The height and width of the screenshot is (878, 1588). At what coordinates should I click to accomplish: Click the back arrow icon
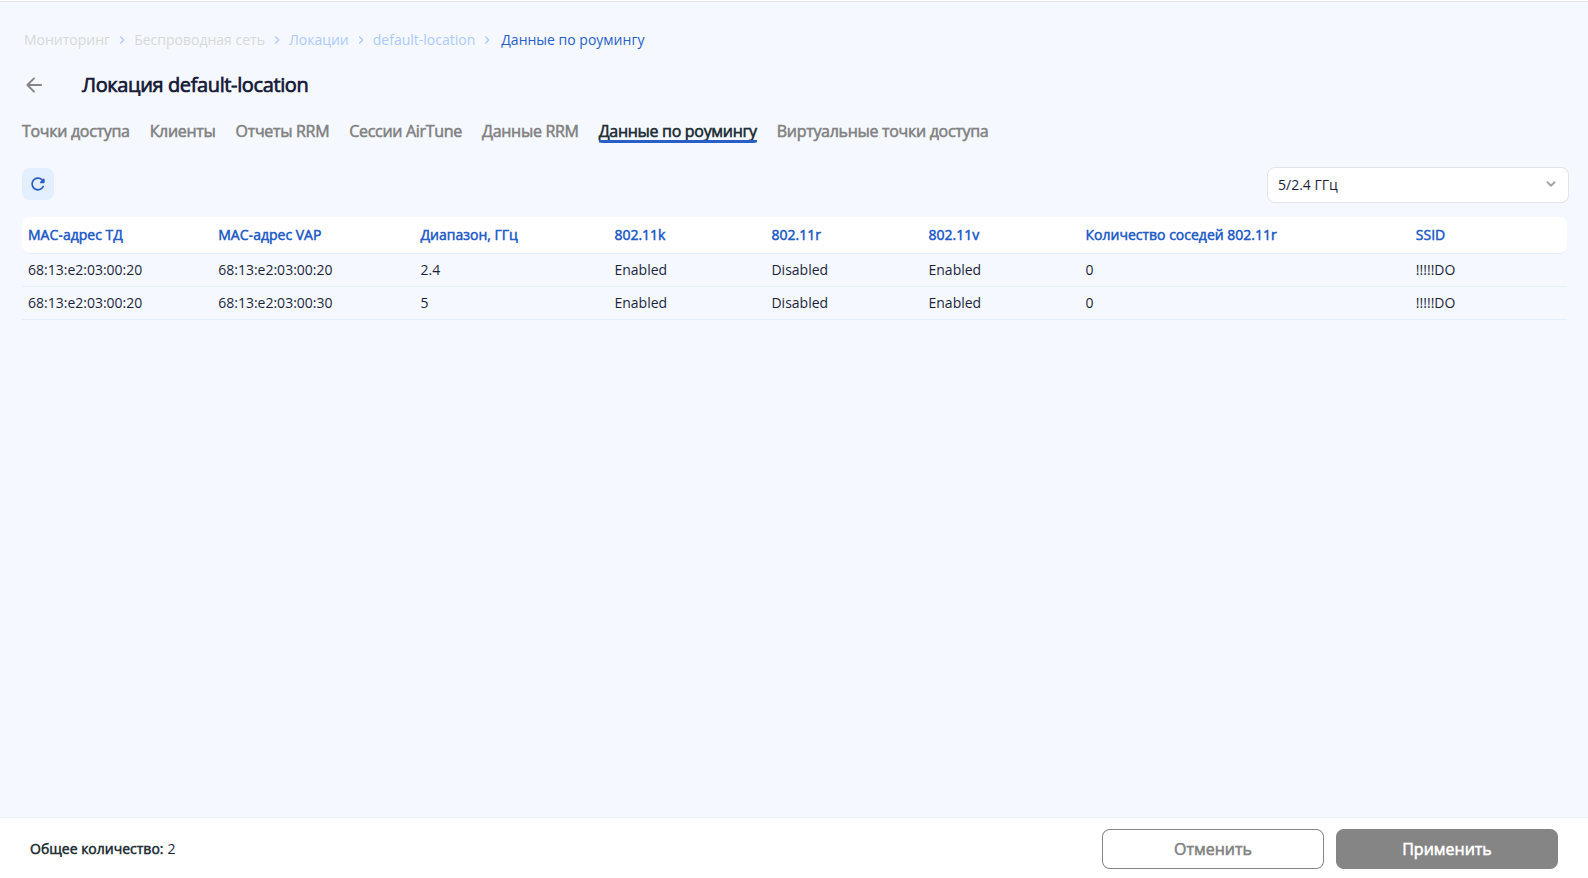tap(35, 85)
